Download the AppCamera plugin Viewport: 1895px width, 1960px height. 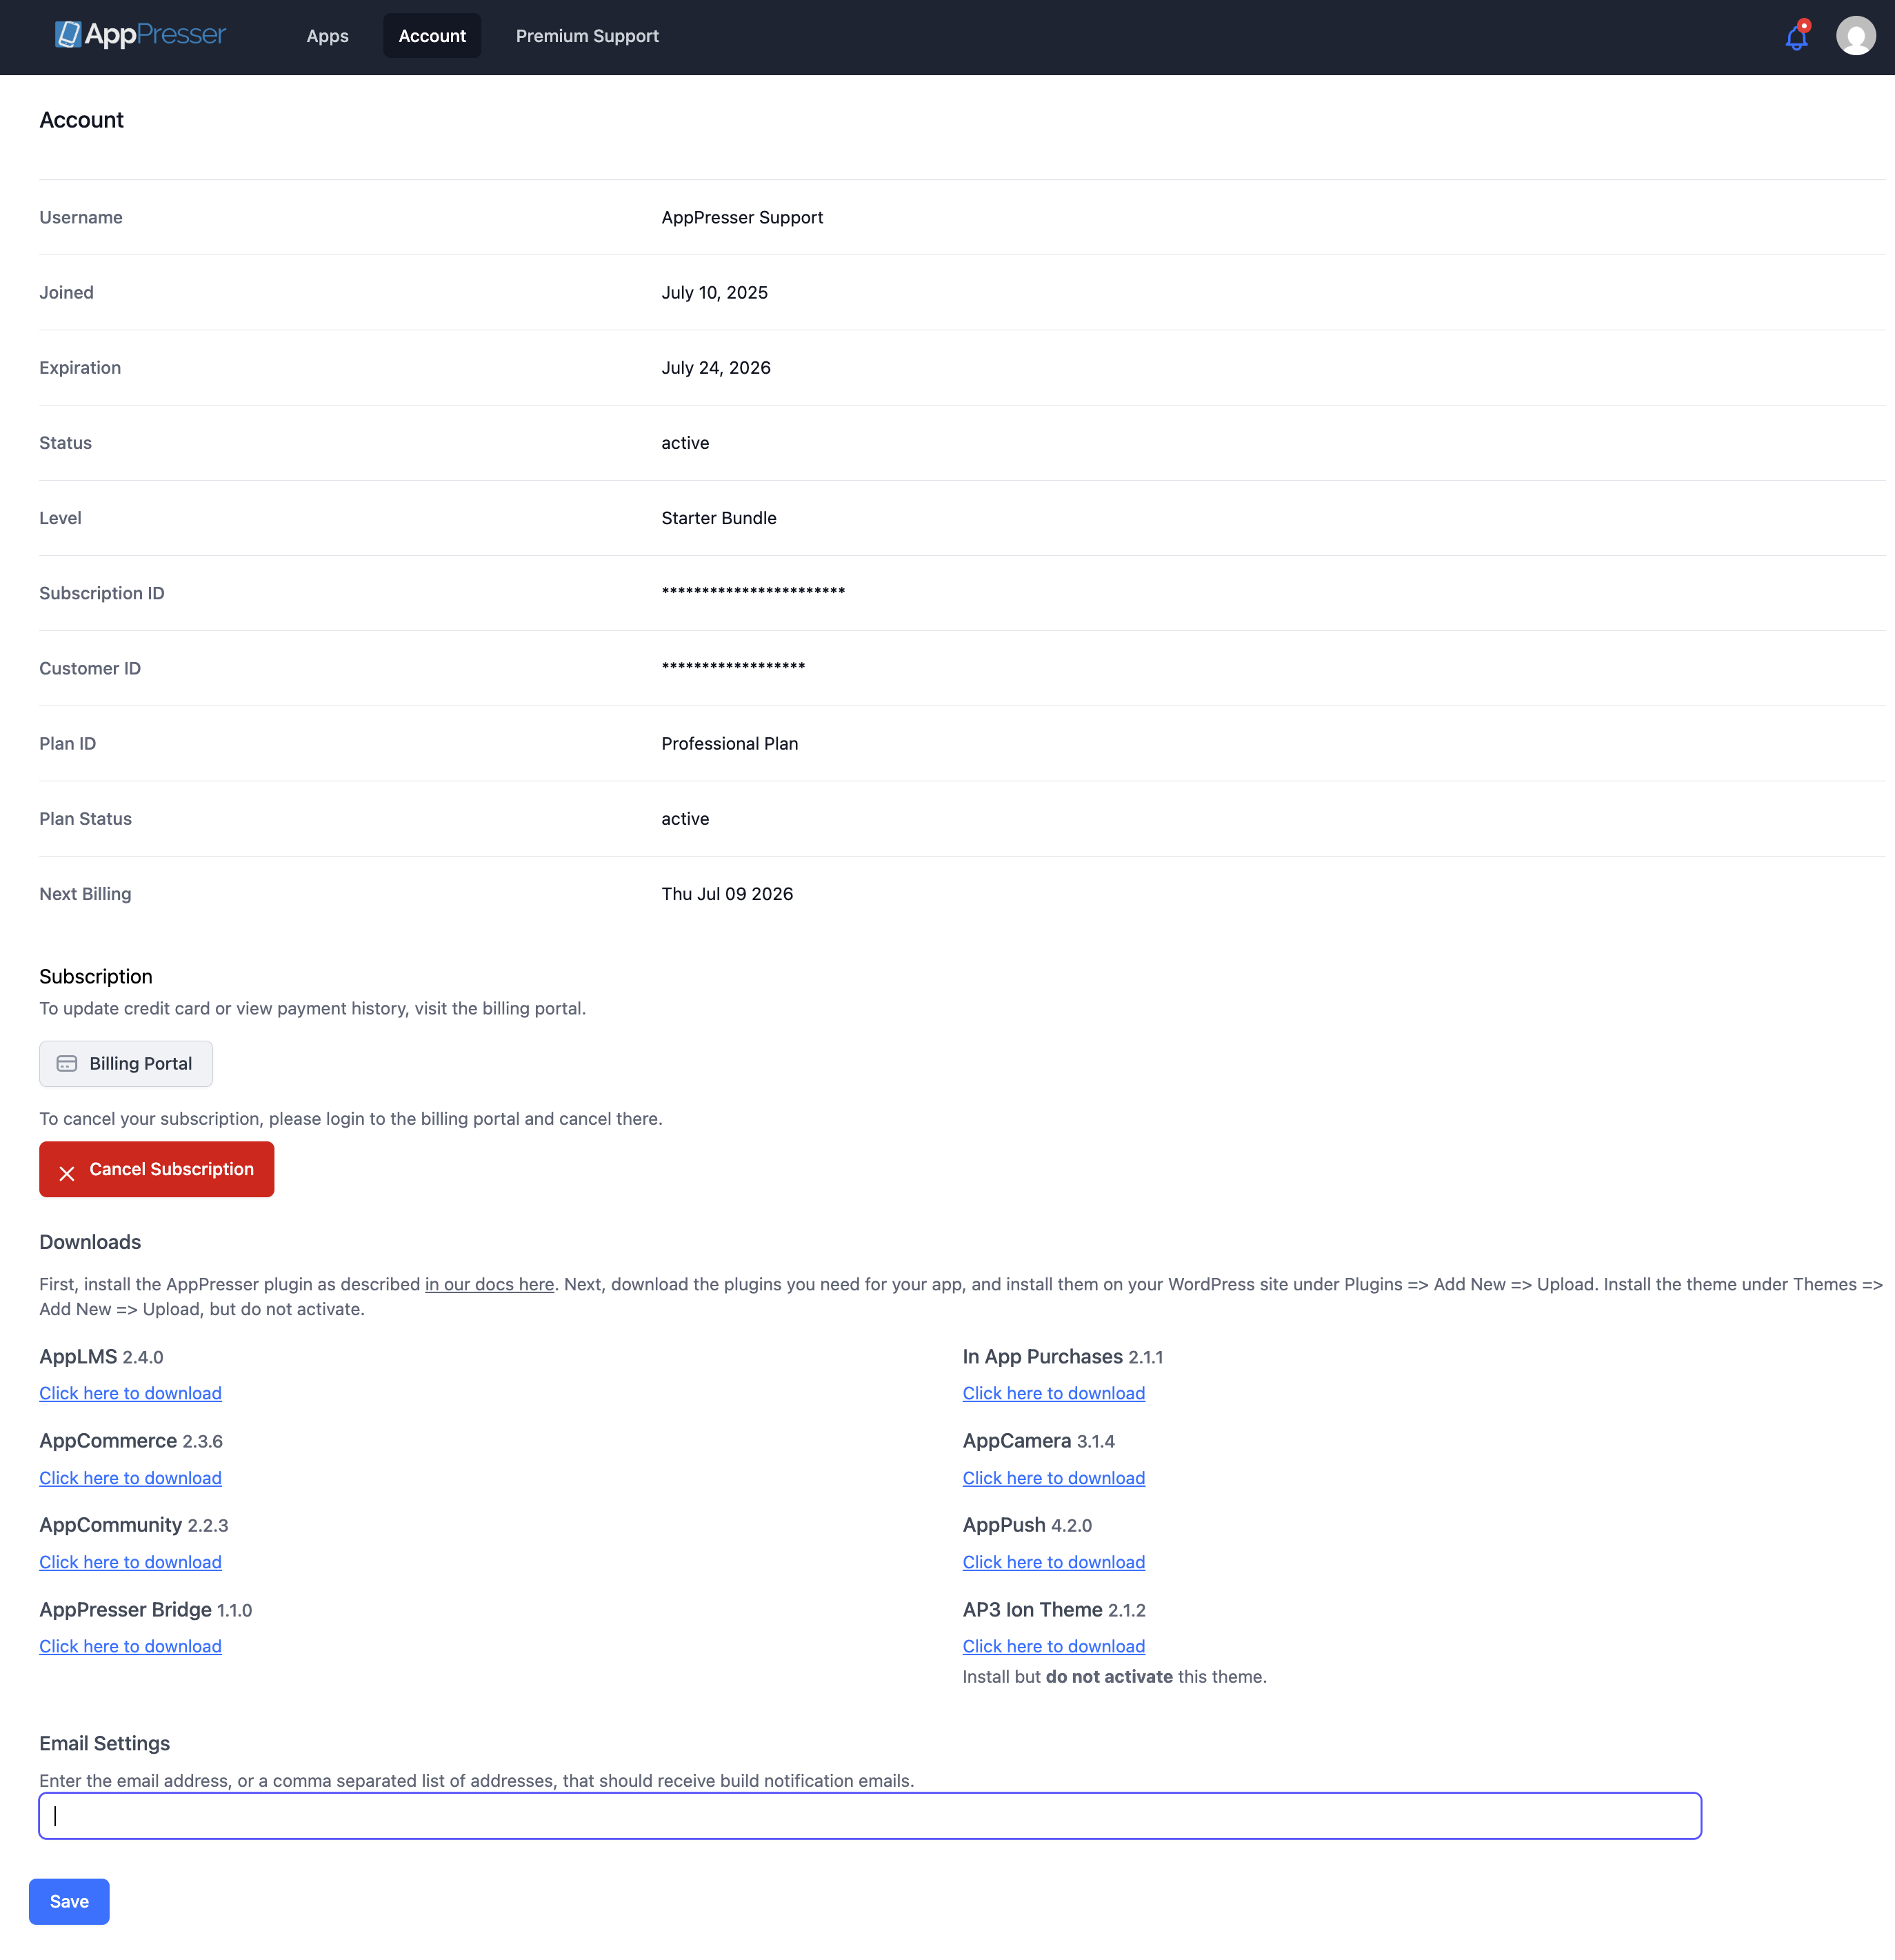click(1053, 1478)
